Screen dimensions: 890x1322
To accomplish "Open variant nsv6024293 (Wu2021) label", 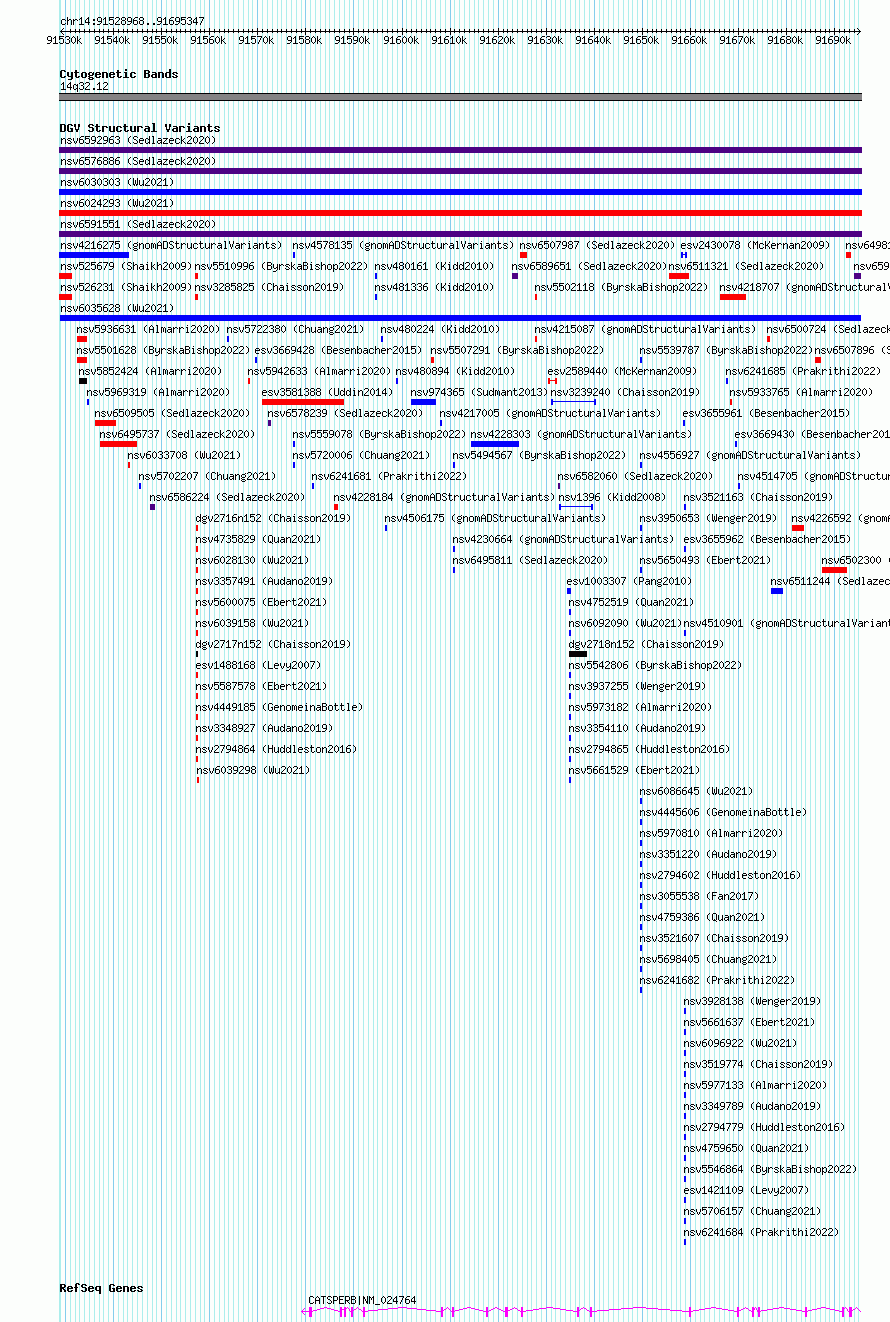I will [x=116, y=203].
